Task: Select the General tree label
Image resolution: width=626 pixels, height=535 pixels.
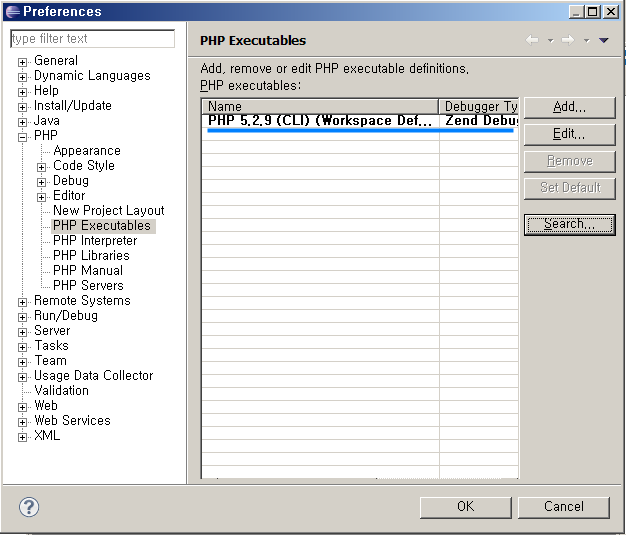Action: [x=56, y=61]
